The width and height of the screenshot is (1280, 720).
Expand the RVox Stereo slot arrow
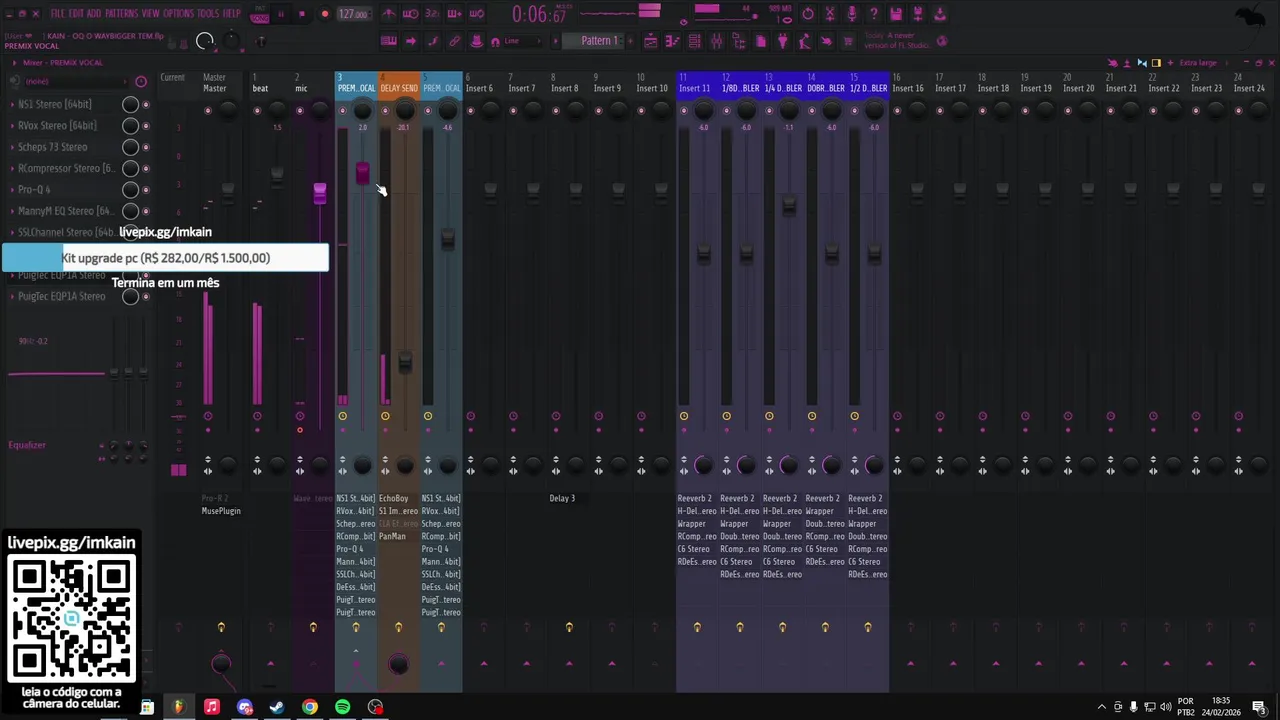(x=12, y=126)
